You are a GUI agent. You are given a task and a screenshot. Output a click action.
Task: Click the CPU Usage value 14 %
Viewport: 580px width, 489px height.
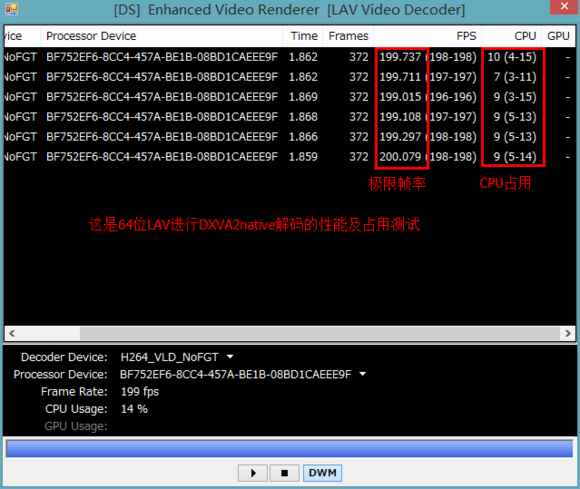click(x=134, y=409)
